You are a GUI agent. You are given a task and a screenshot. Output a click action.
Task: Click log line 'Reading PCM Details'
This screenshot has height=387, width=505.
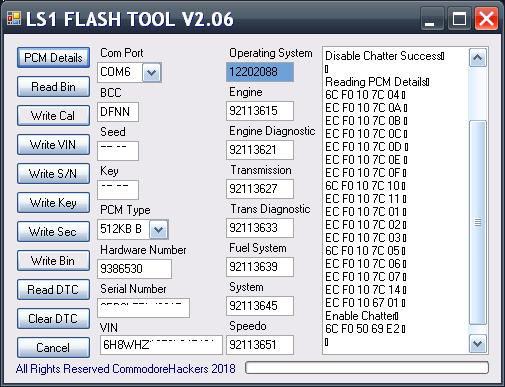[376, 82]
